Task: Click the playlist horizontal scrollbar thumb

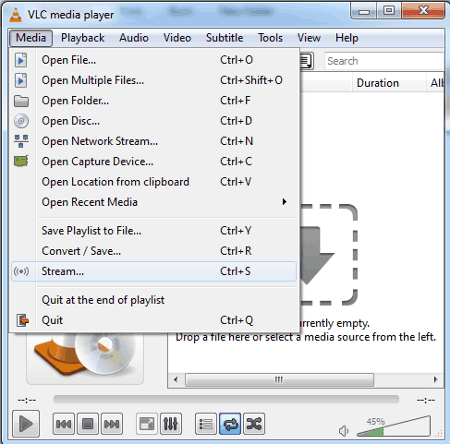Action: coord(279,380)
